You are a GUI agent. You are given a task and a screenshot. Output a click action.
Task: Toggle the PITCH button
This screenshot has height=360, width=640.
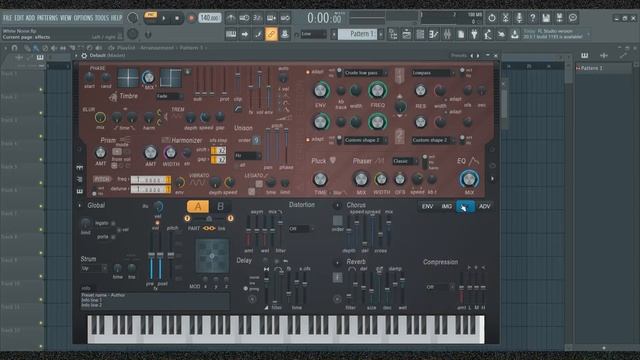[102, 179]
